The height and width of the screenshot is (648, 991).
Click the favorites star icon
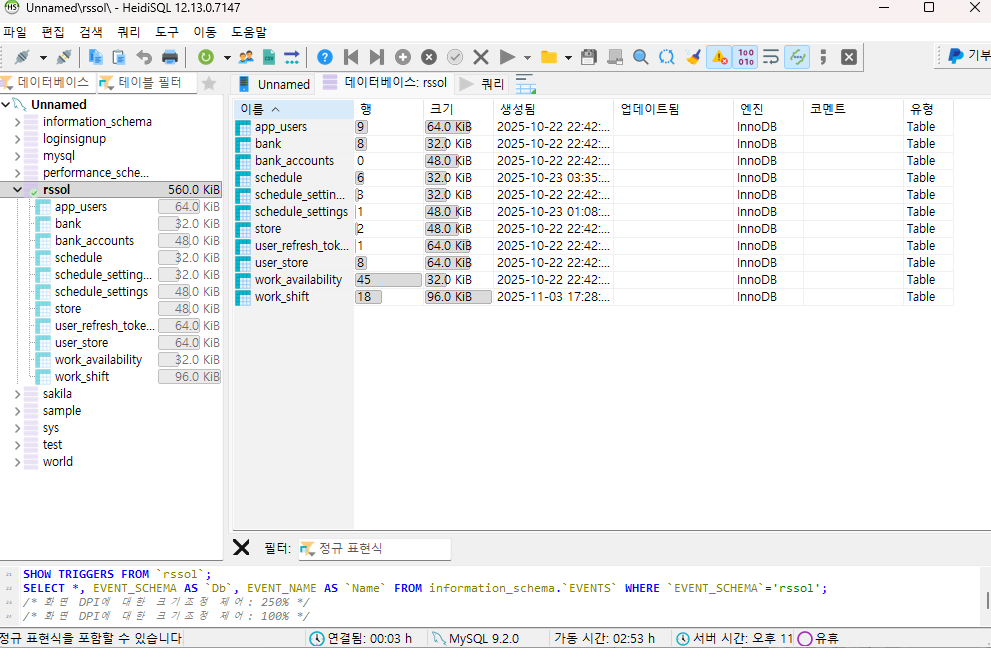pyautogui.click(x=209, y=83)
